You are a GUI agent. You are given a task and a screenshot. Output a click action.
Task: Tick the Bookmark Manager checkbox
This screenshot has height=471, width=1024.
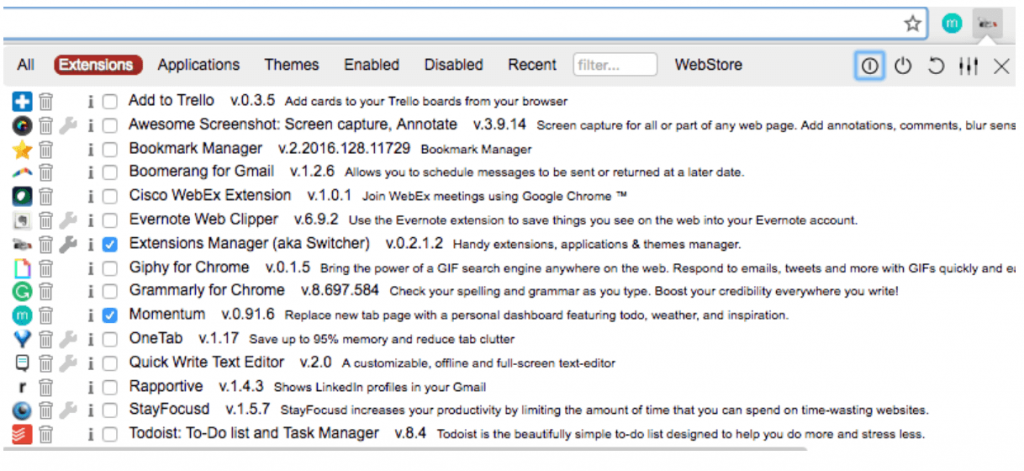(110, 150)
